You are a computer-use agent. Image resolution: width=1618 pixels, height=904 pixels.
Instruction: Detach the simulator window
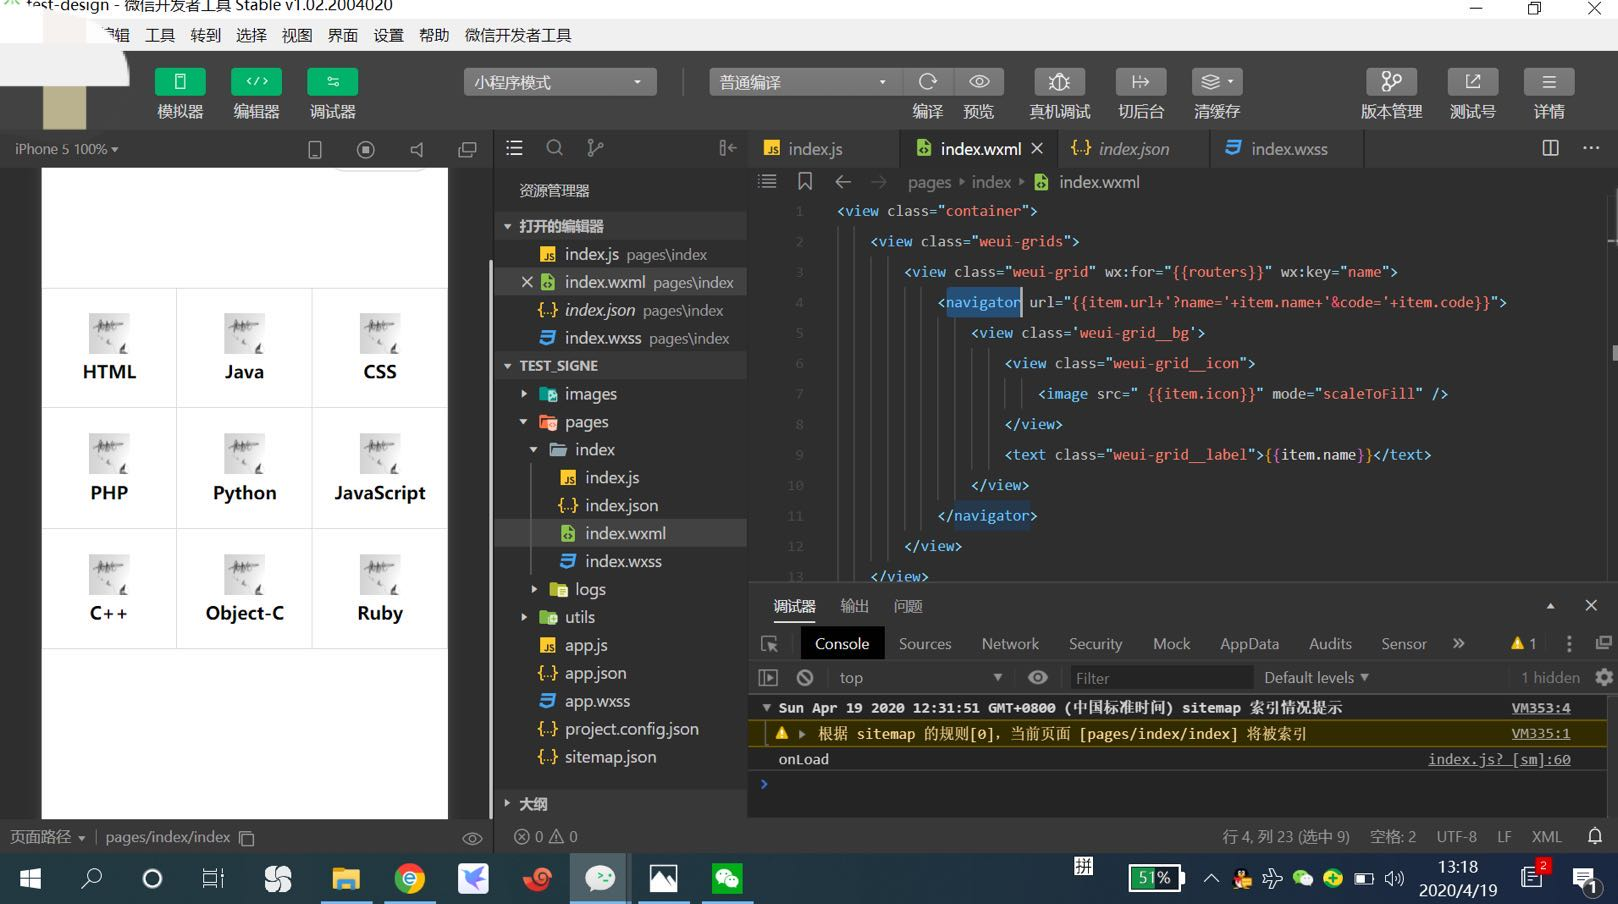pos(467,149)
